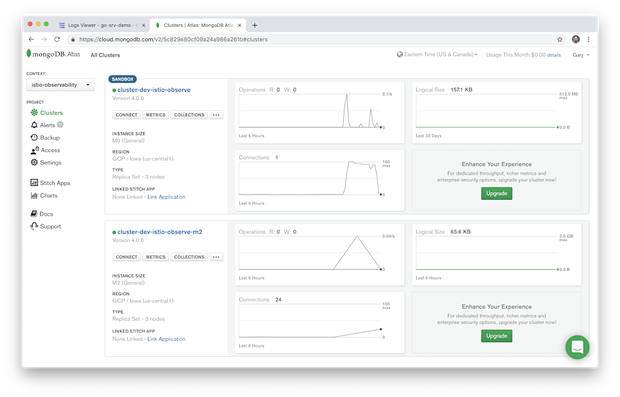Select All Clusters in top navigation
Image resolution: width=620 pixels, height=397 pixels.
pos(105,55)
